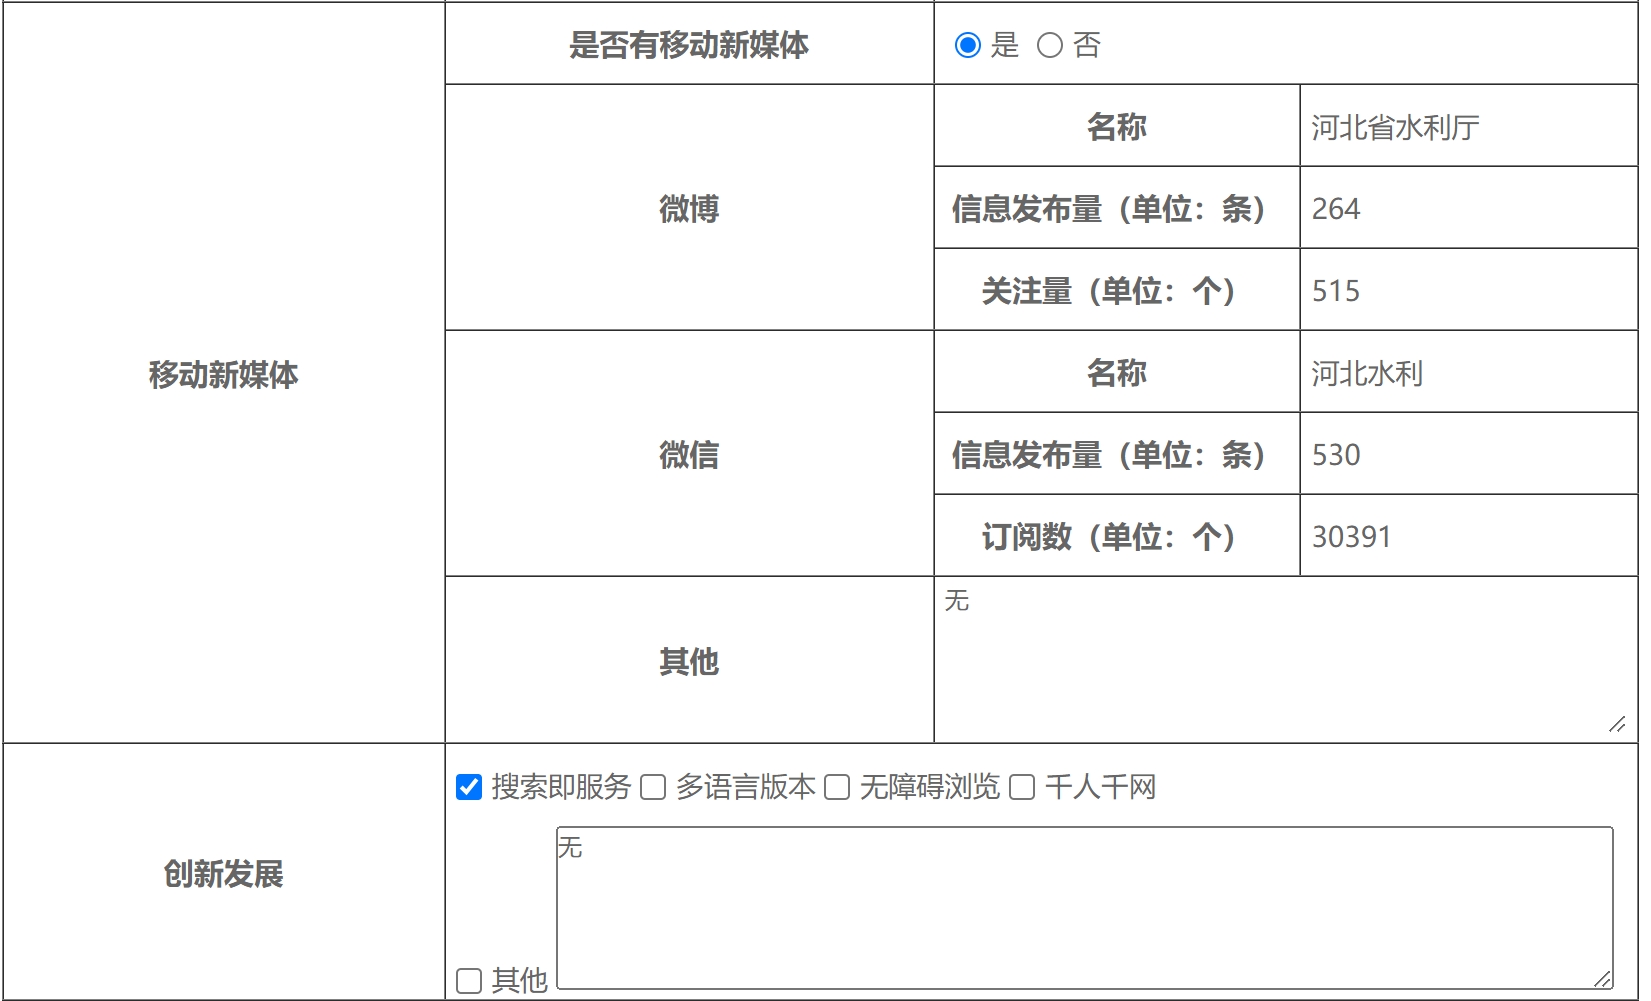Grab resize handle of 创新发展 textarea
The image size is (1651, 1001).
(1603, 979)
